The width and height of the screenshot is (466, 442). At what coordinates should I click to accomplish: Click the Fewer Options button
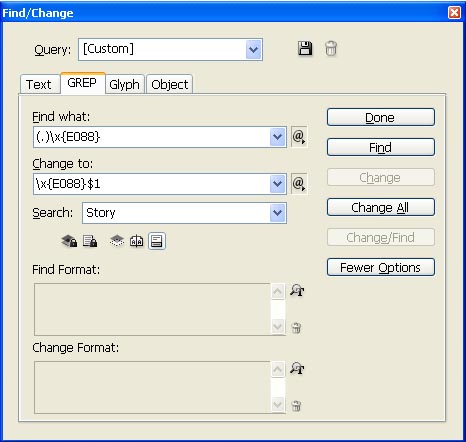click(381, 267)
